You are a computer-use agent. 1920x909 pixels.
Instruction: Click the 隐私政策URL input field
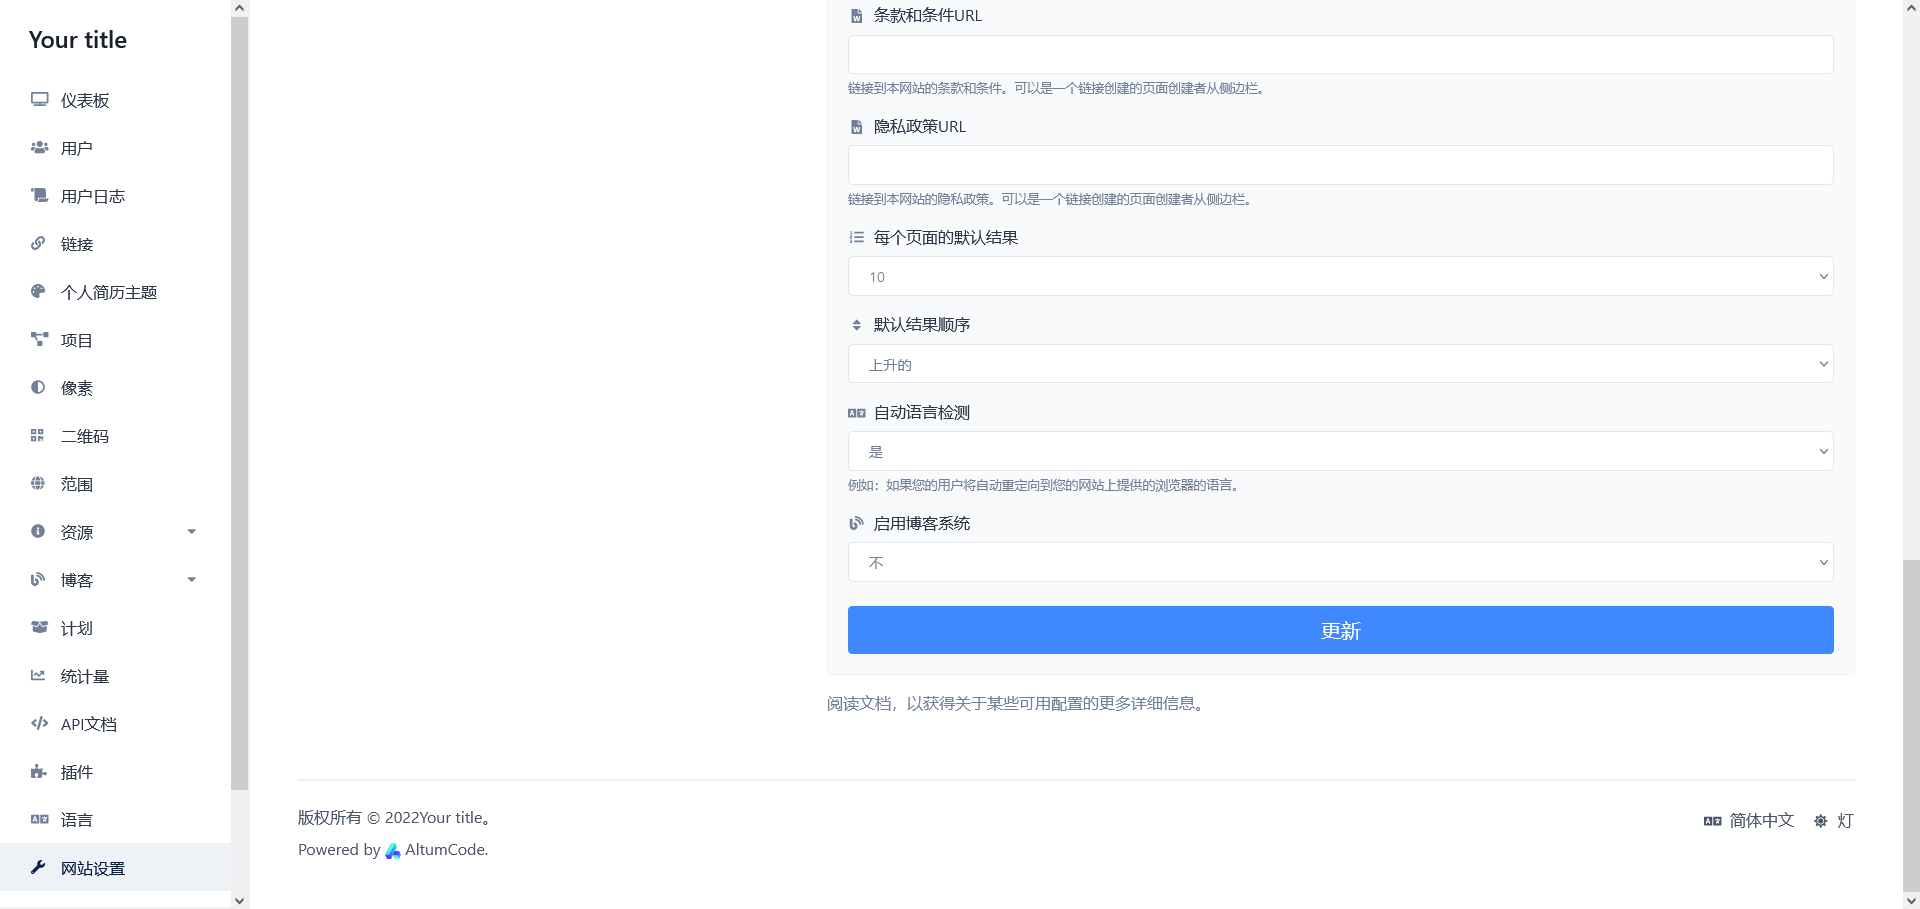(1340, 165)
